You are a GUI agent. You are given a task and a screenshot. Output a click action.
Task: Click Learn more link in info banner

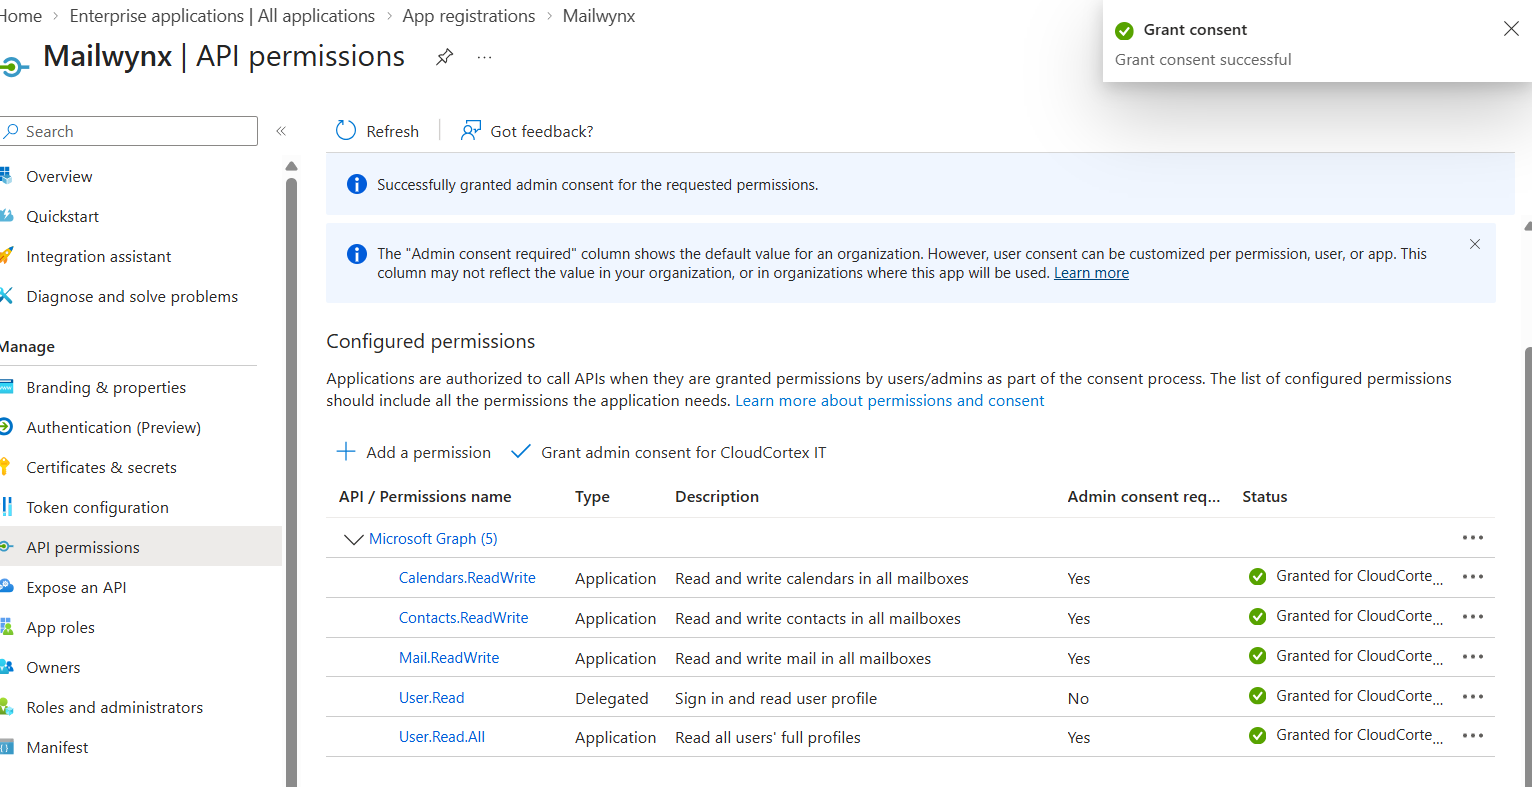click(1091, 273)
